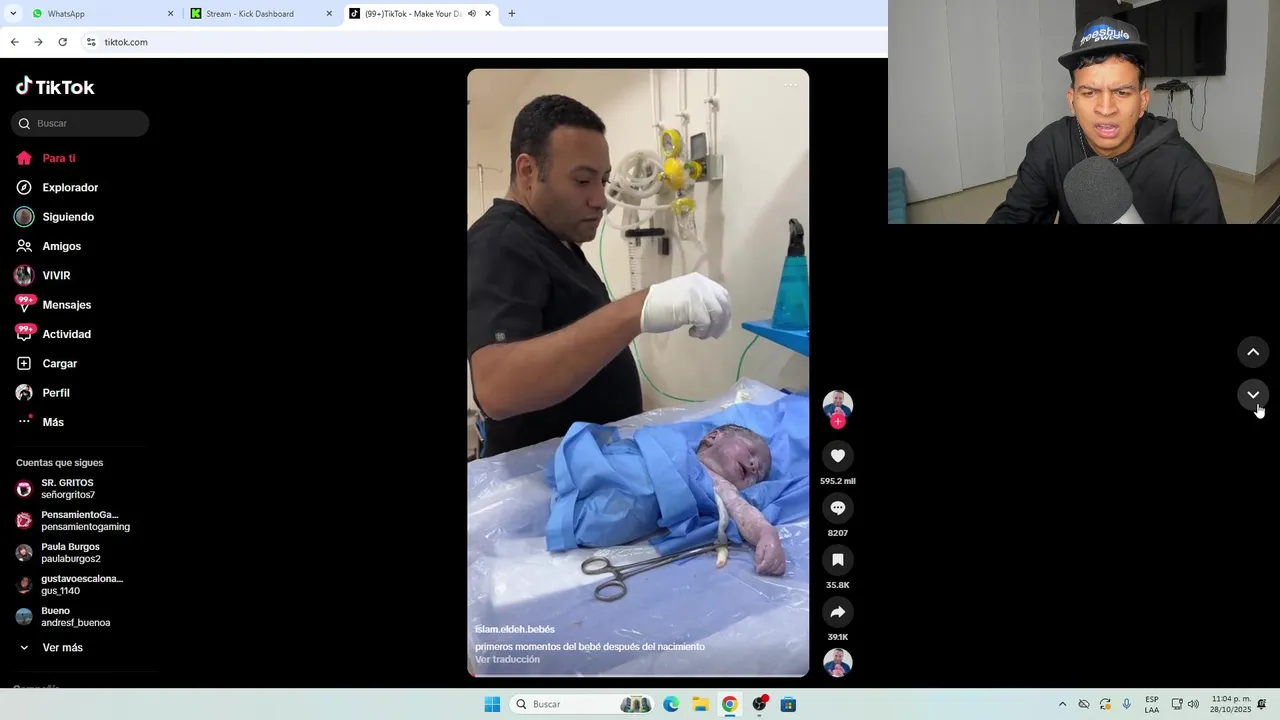Go back in browser history
The width and height of the screenshot is (1280, 720).
pyautogui.click(x=14, y=42)
